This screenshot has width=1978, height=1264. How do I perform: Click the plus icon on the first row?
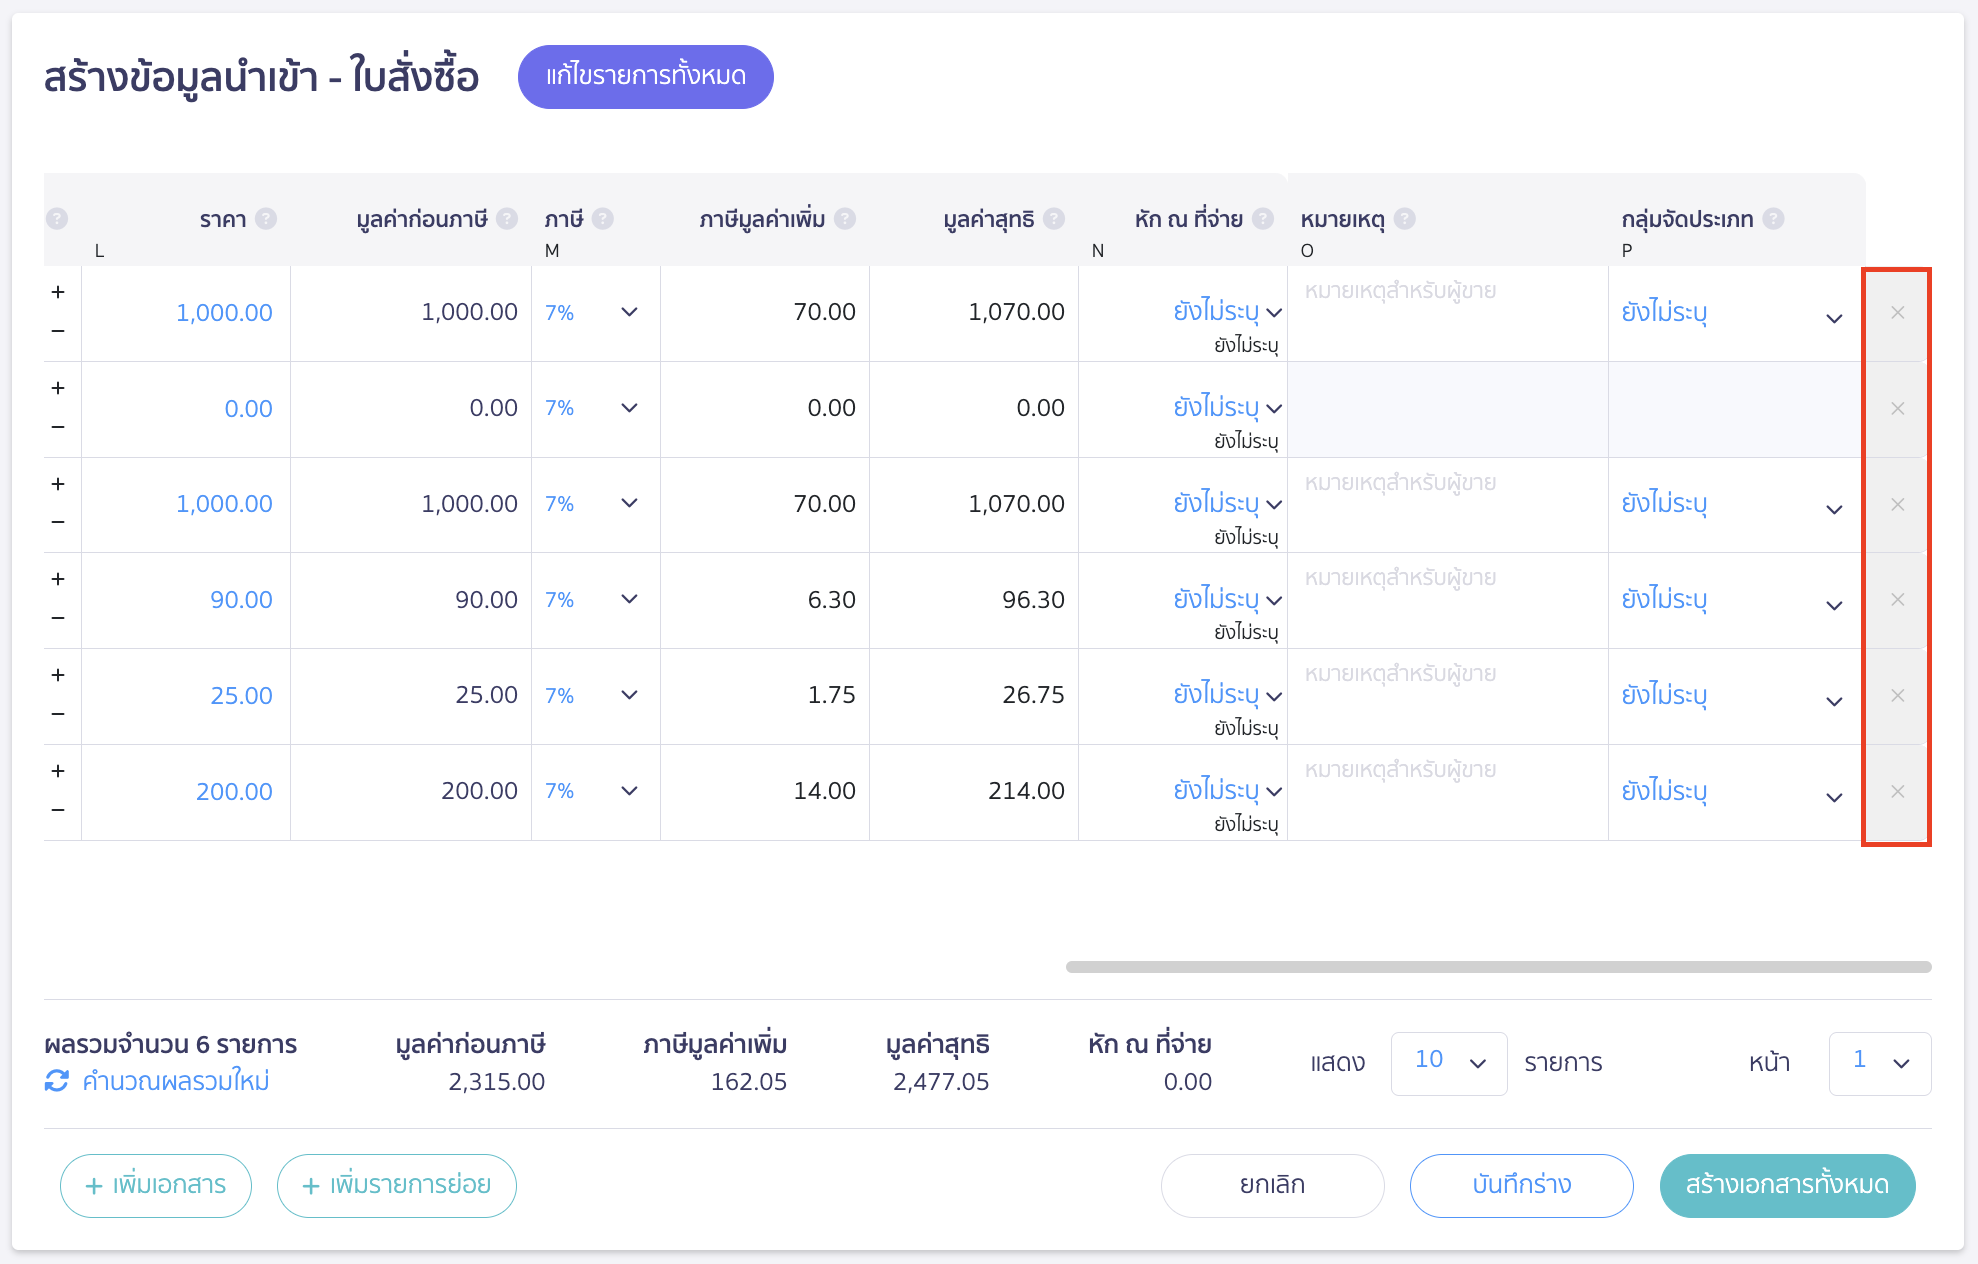(x=58, y=291)
